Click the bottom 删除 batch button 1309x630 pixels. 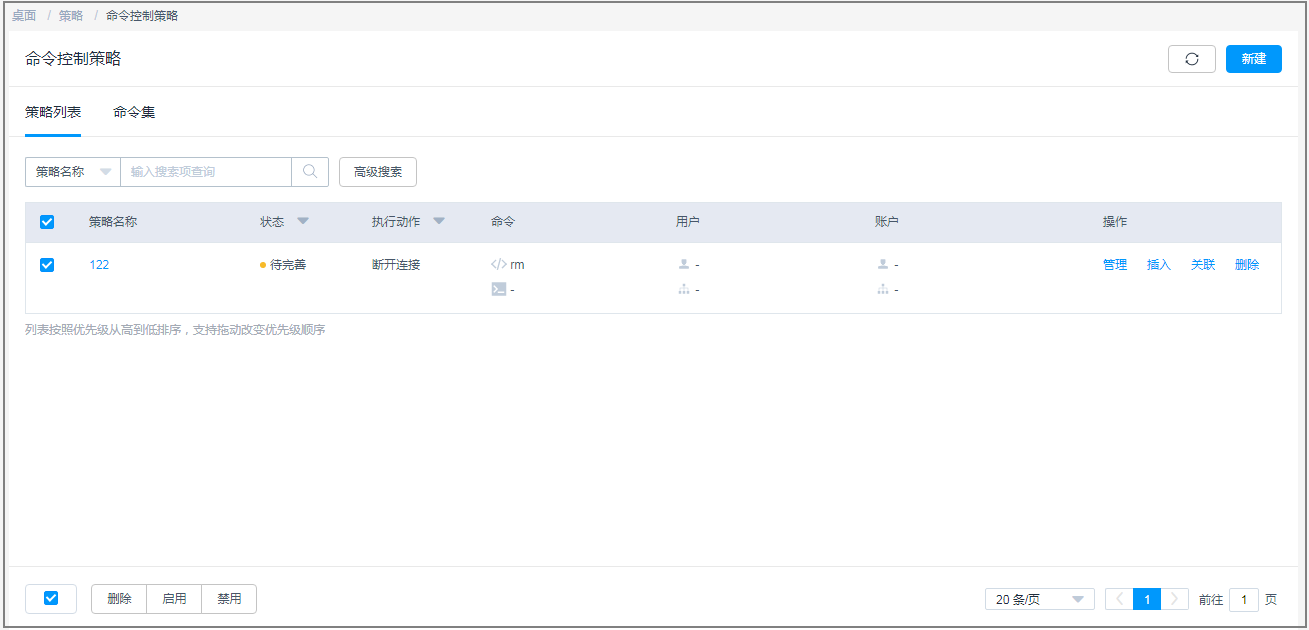[x=119, y=599]
